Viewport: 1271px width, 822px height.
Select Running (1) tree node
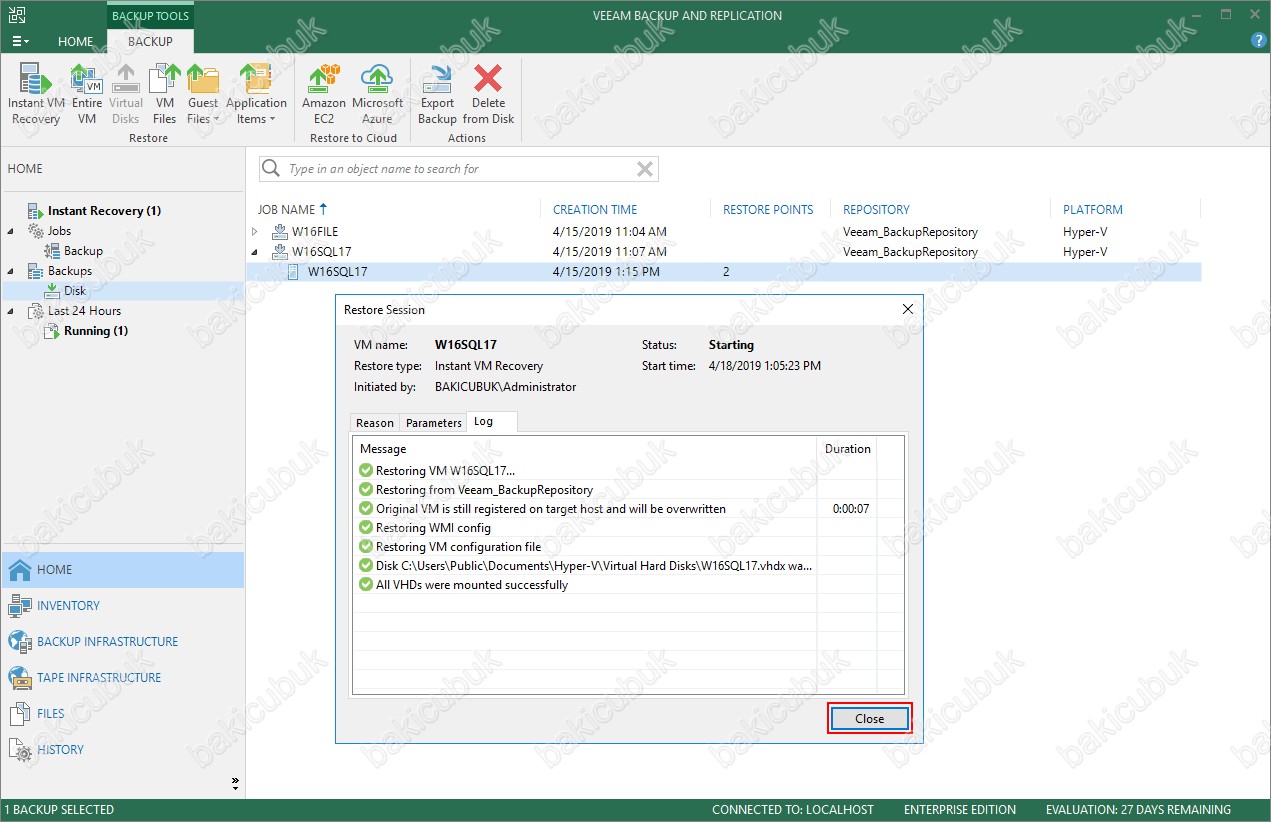pos(96,331)
